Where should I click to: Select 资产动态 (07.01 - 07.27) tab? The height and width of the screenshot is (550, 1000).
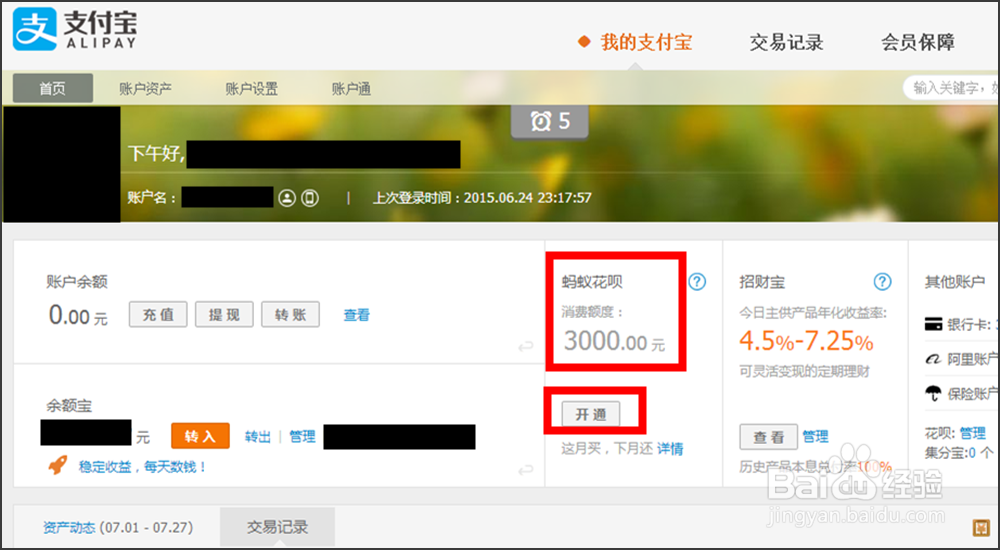coord(118,528)
